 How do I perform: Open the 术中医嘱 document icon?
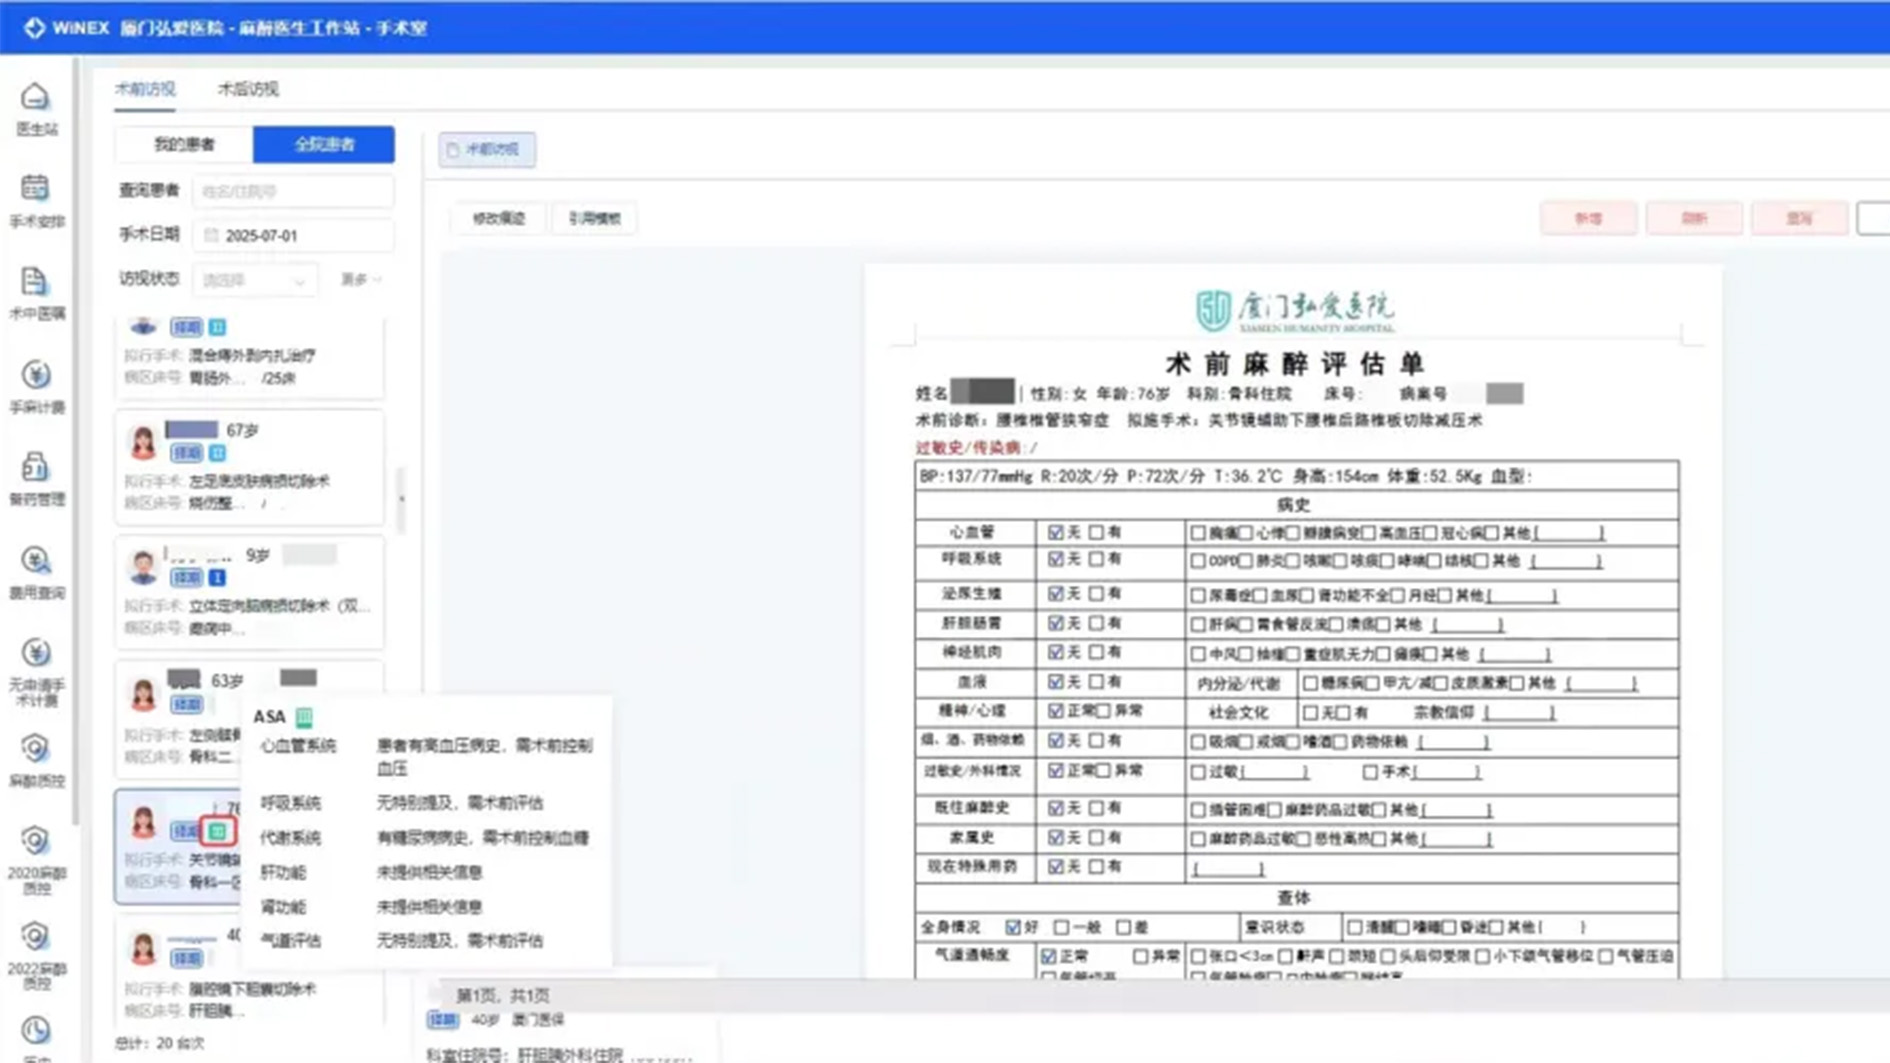(x=35, y=283)
